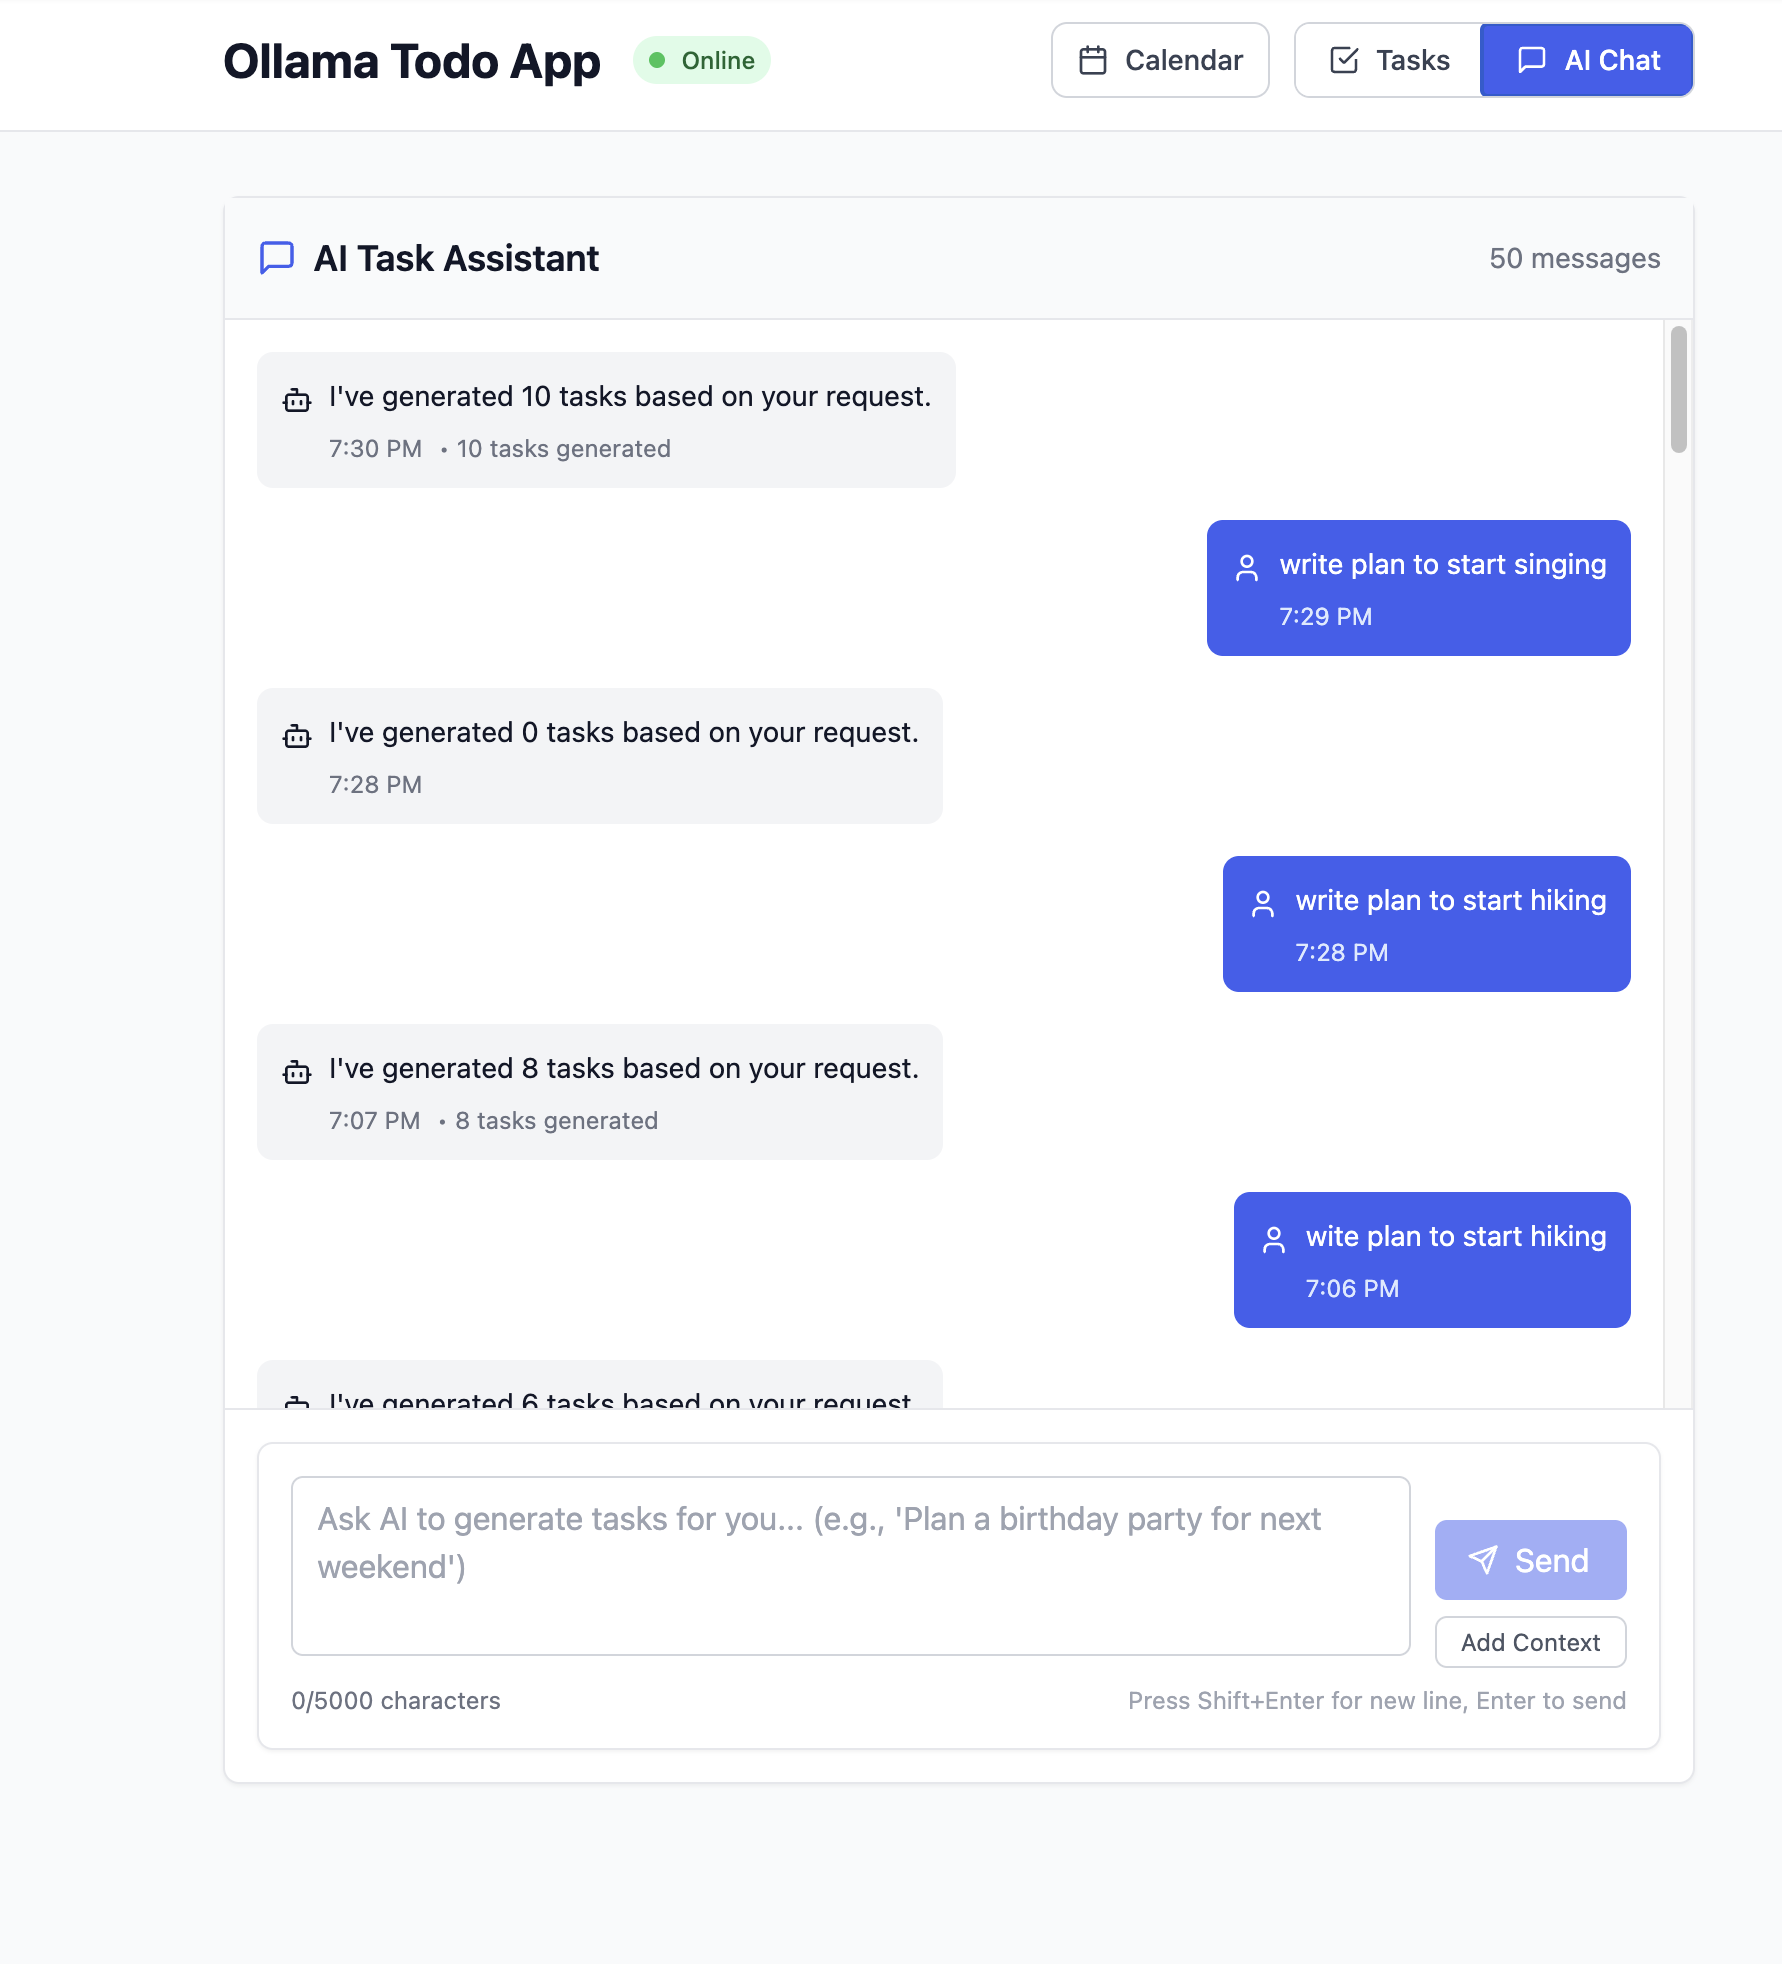Screen dimensions: 1782x1964
Task: Click the paper plane icon on Send
Action: (x=1483, y=1560)
